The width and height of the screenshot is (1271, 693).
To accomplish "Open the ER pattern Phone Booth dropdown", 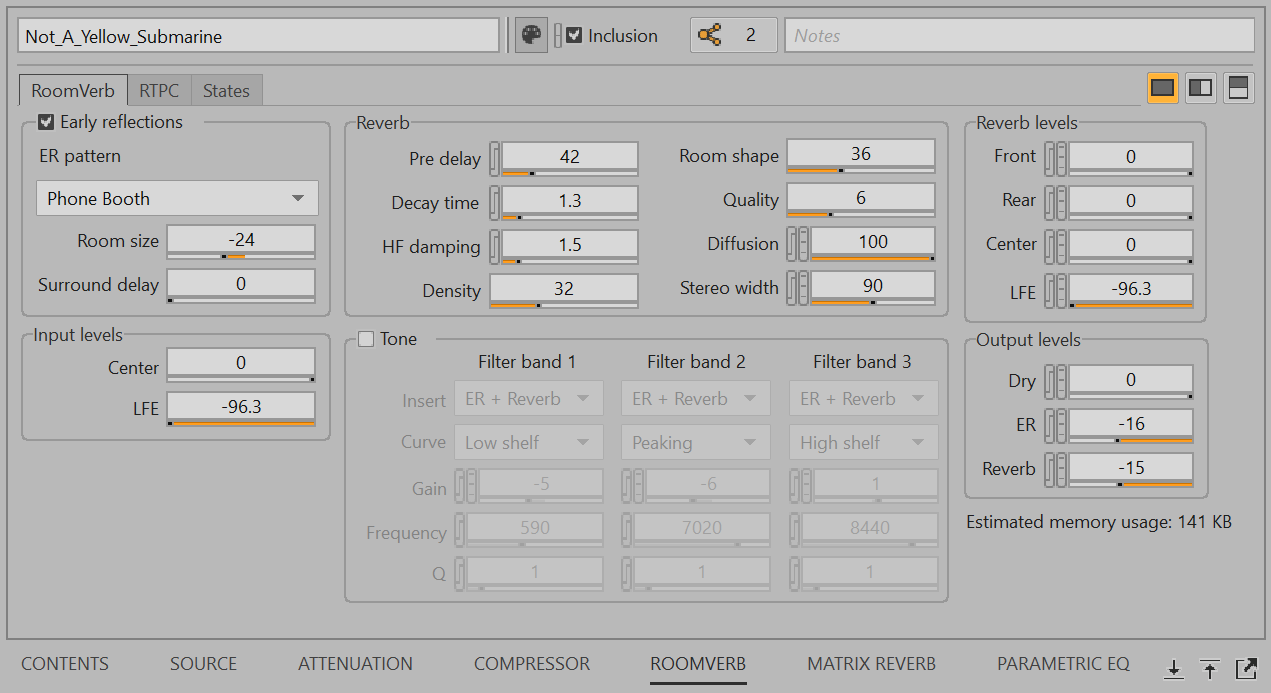I will point(177,199).
